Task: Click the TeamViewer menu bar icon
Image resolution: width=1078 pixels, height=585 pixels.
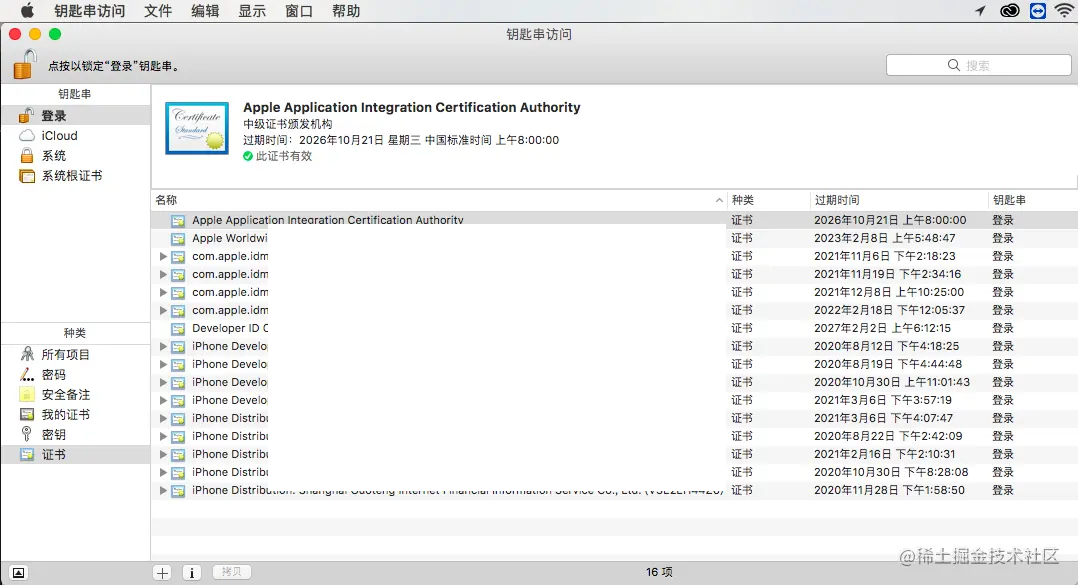Action: tap(1037, 10)
